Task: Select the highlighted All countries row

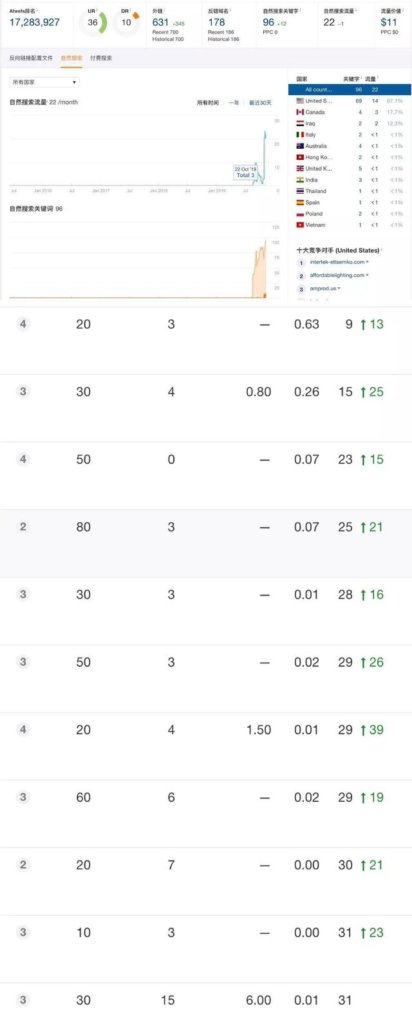Action: pyautogui.click(x=349, y=89)
